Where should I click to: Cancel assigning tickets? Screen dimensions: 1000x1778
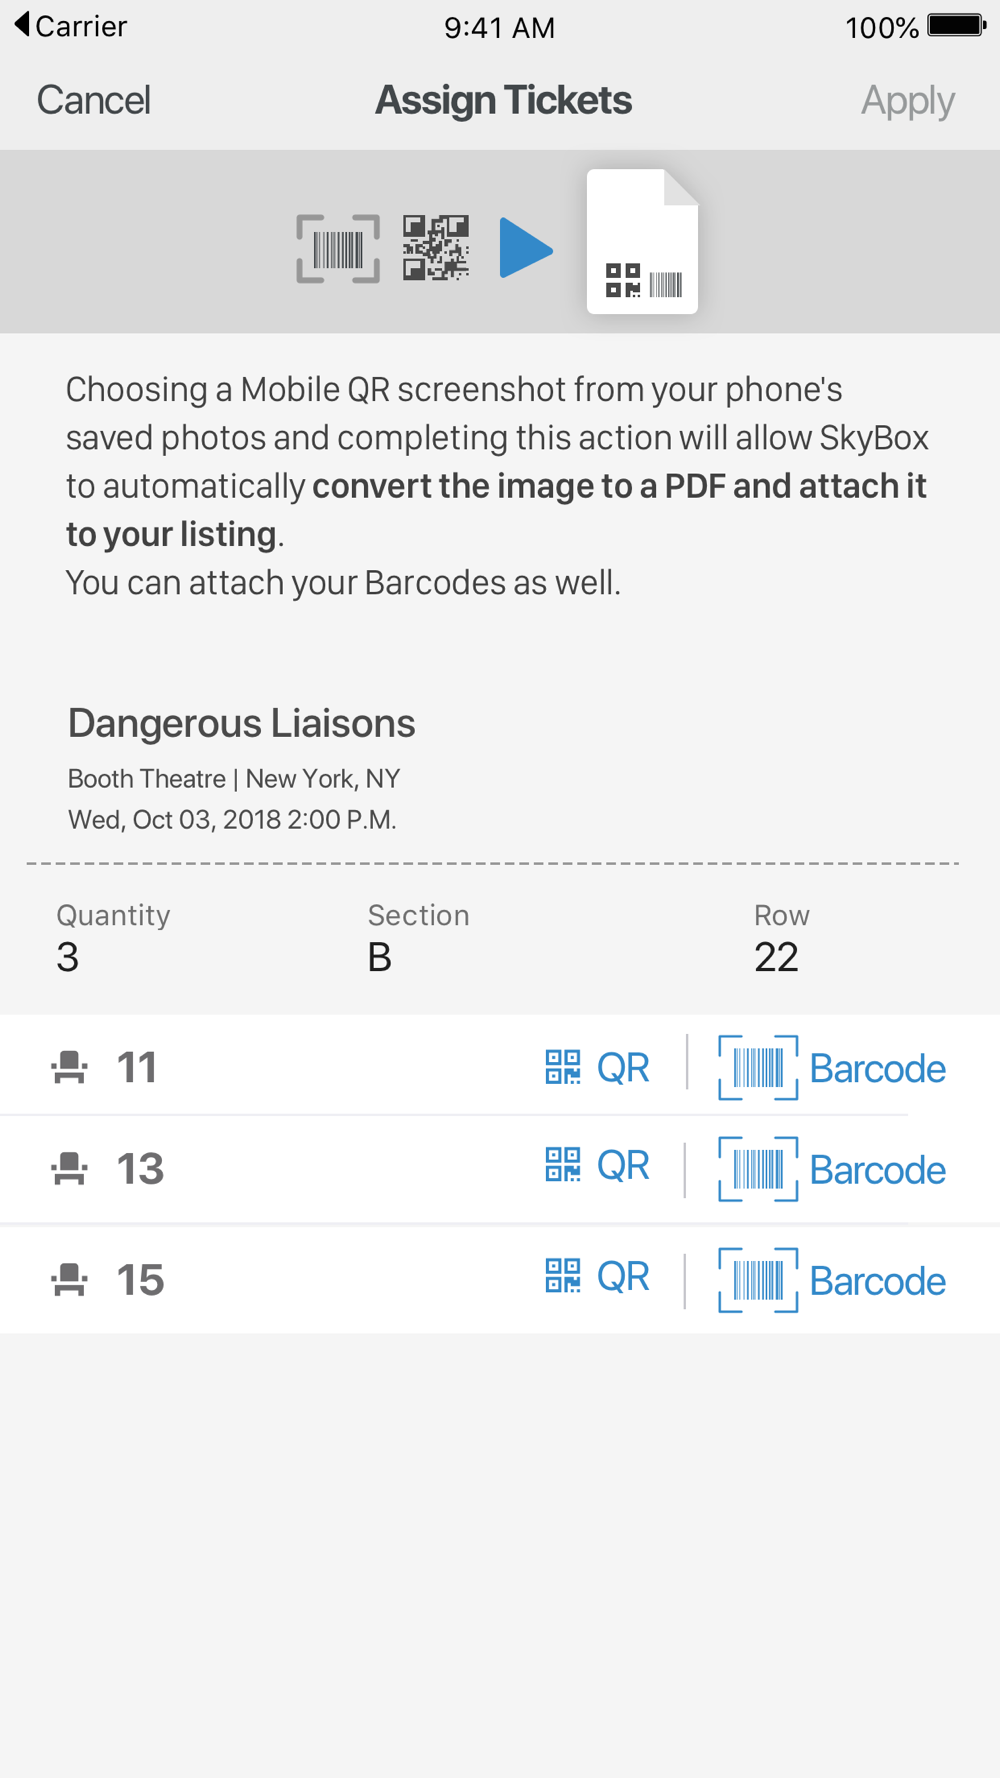[x=93, y=100]
